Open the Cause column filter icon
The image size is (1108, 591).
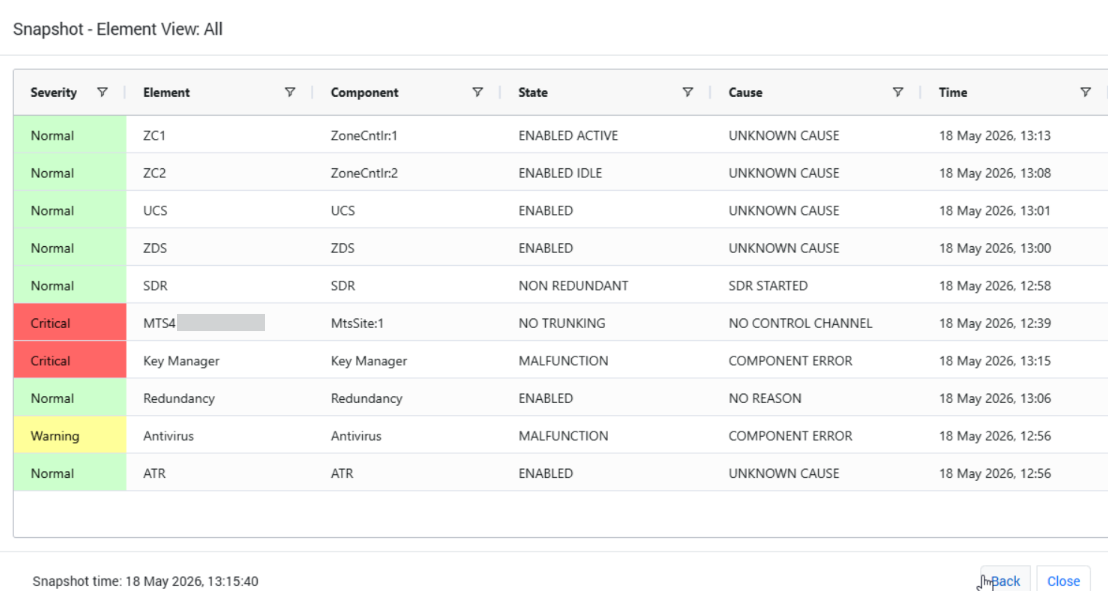[x=897, y=93]
